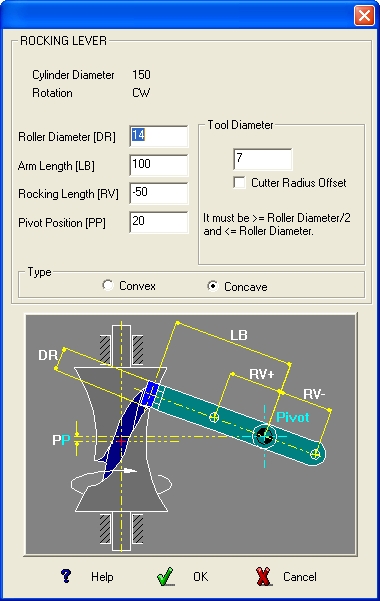
Task: Click the Rocking Length [RV] input field
Action: tap(159, 193)
